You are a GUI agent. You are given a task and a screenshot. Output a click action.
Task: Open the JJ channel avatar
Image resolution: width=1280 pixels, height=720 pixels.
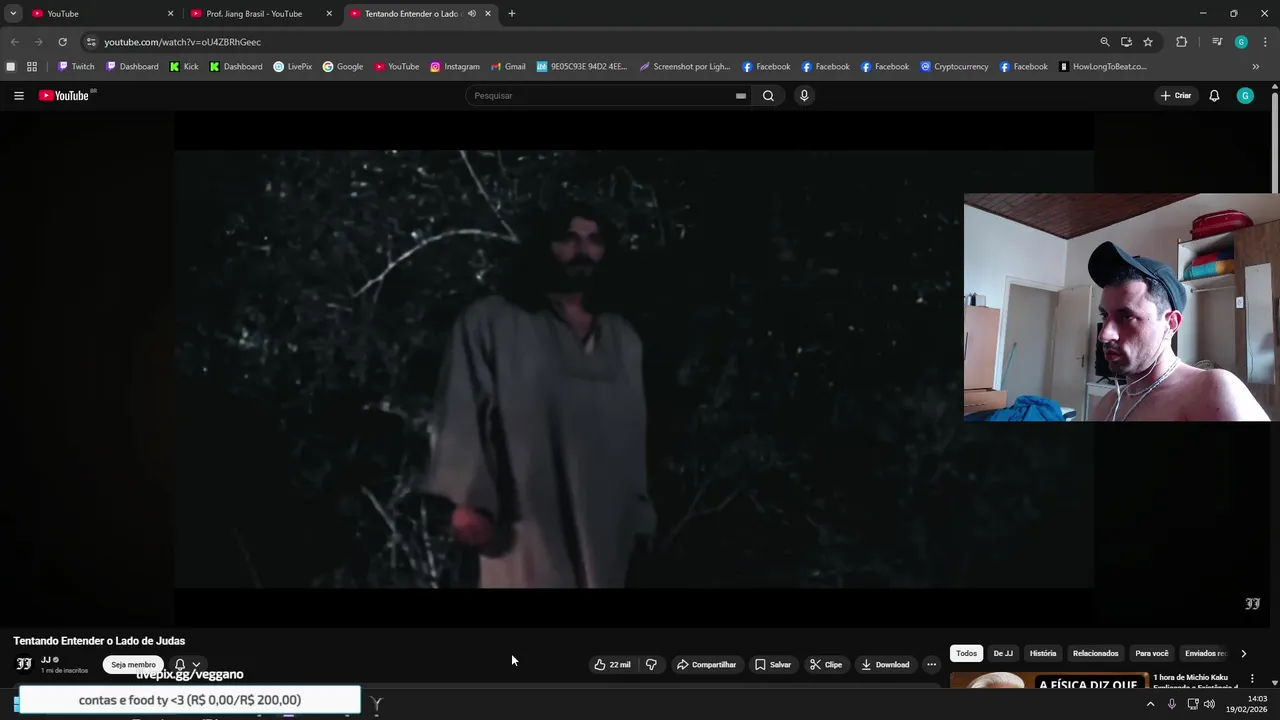(24, 664)
